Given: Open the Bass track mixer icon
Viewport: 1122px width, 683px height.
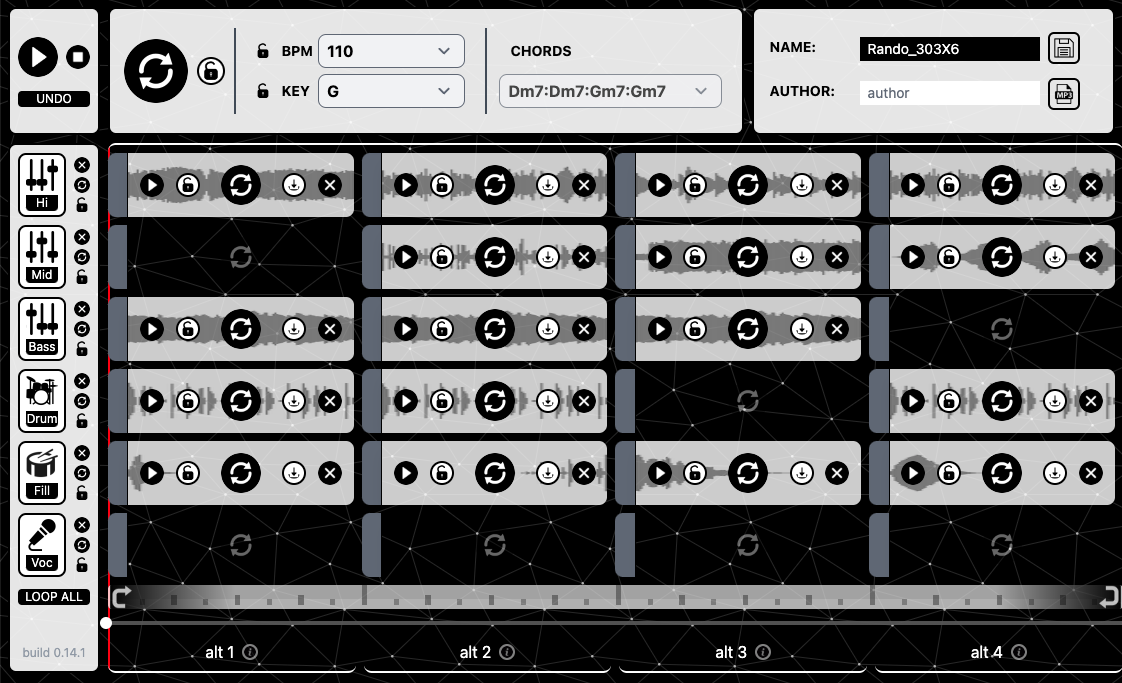Looking at the screenshot, I should pos(42,329).
